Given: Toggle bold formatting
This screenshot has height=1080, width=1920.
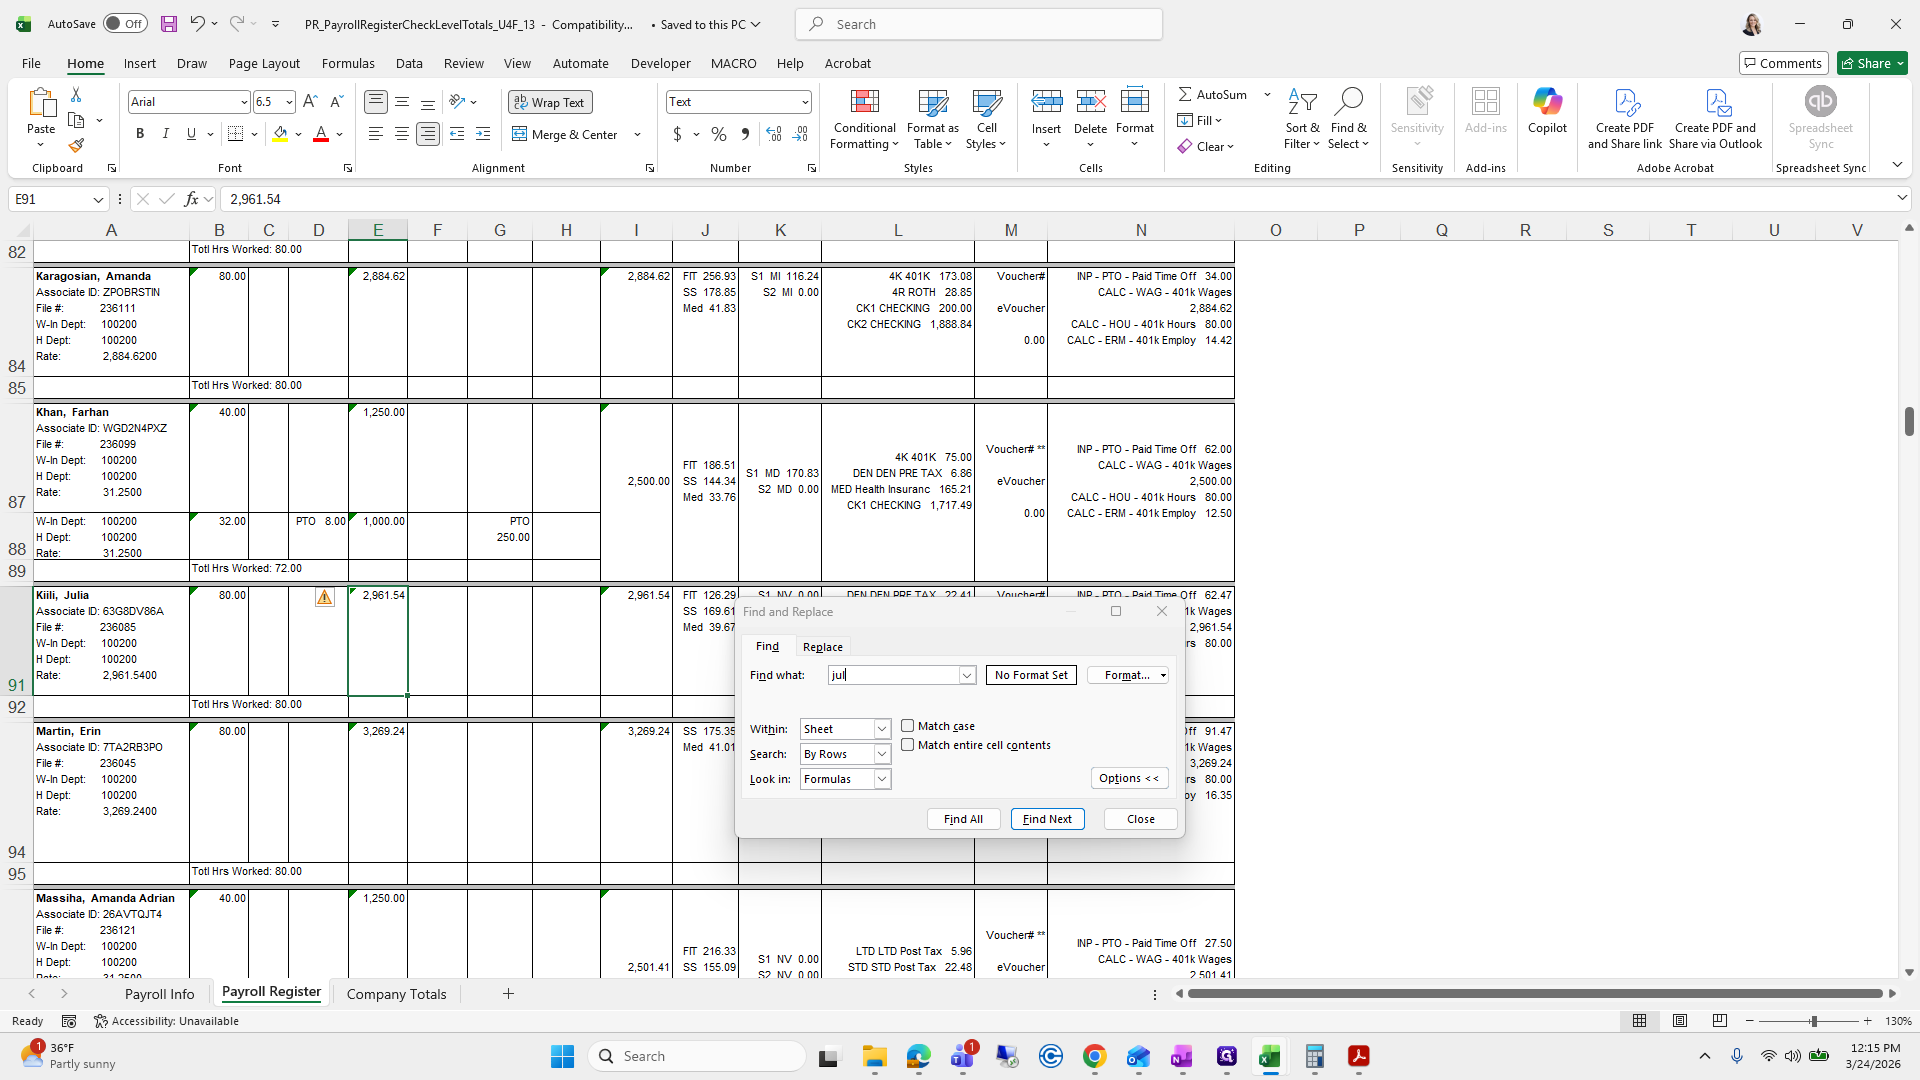Looking at the screenshot, I should coord(140,134).
